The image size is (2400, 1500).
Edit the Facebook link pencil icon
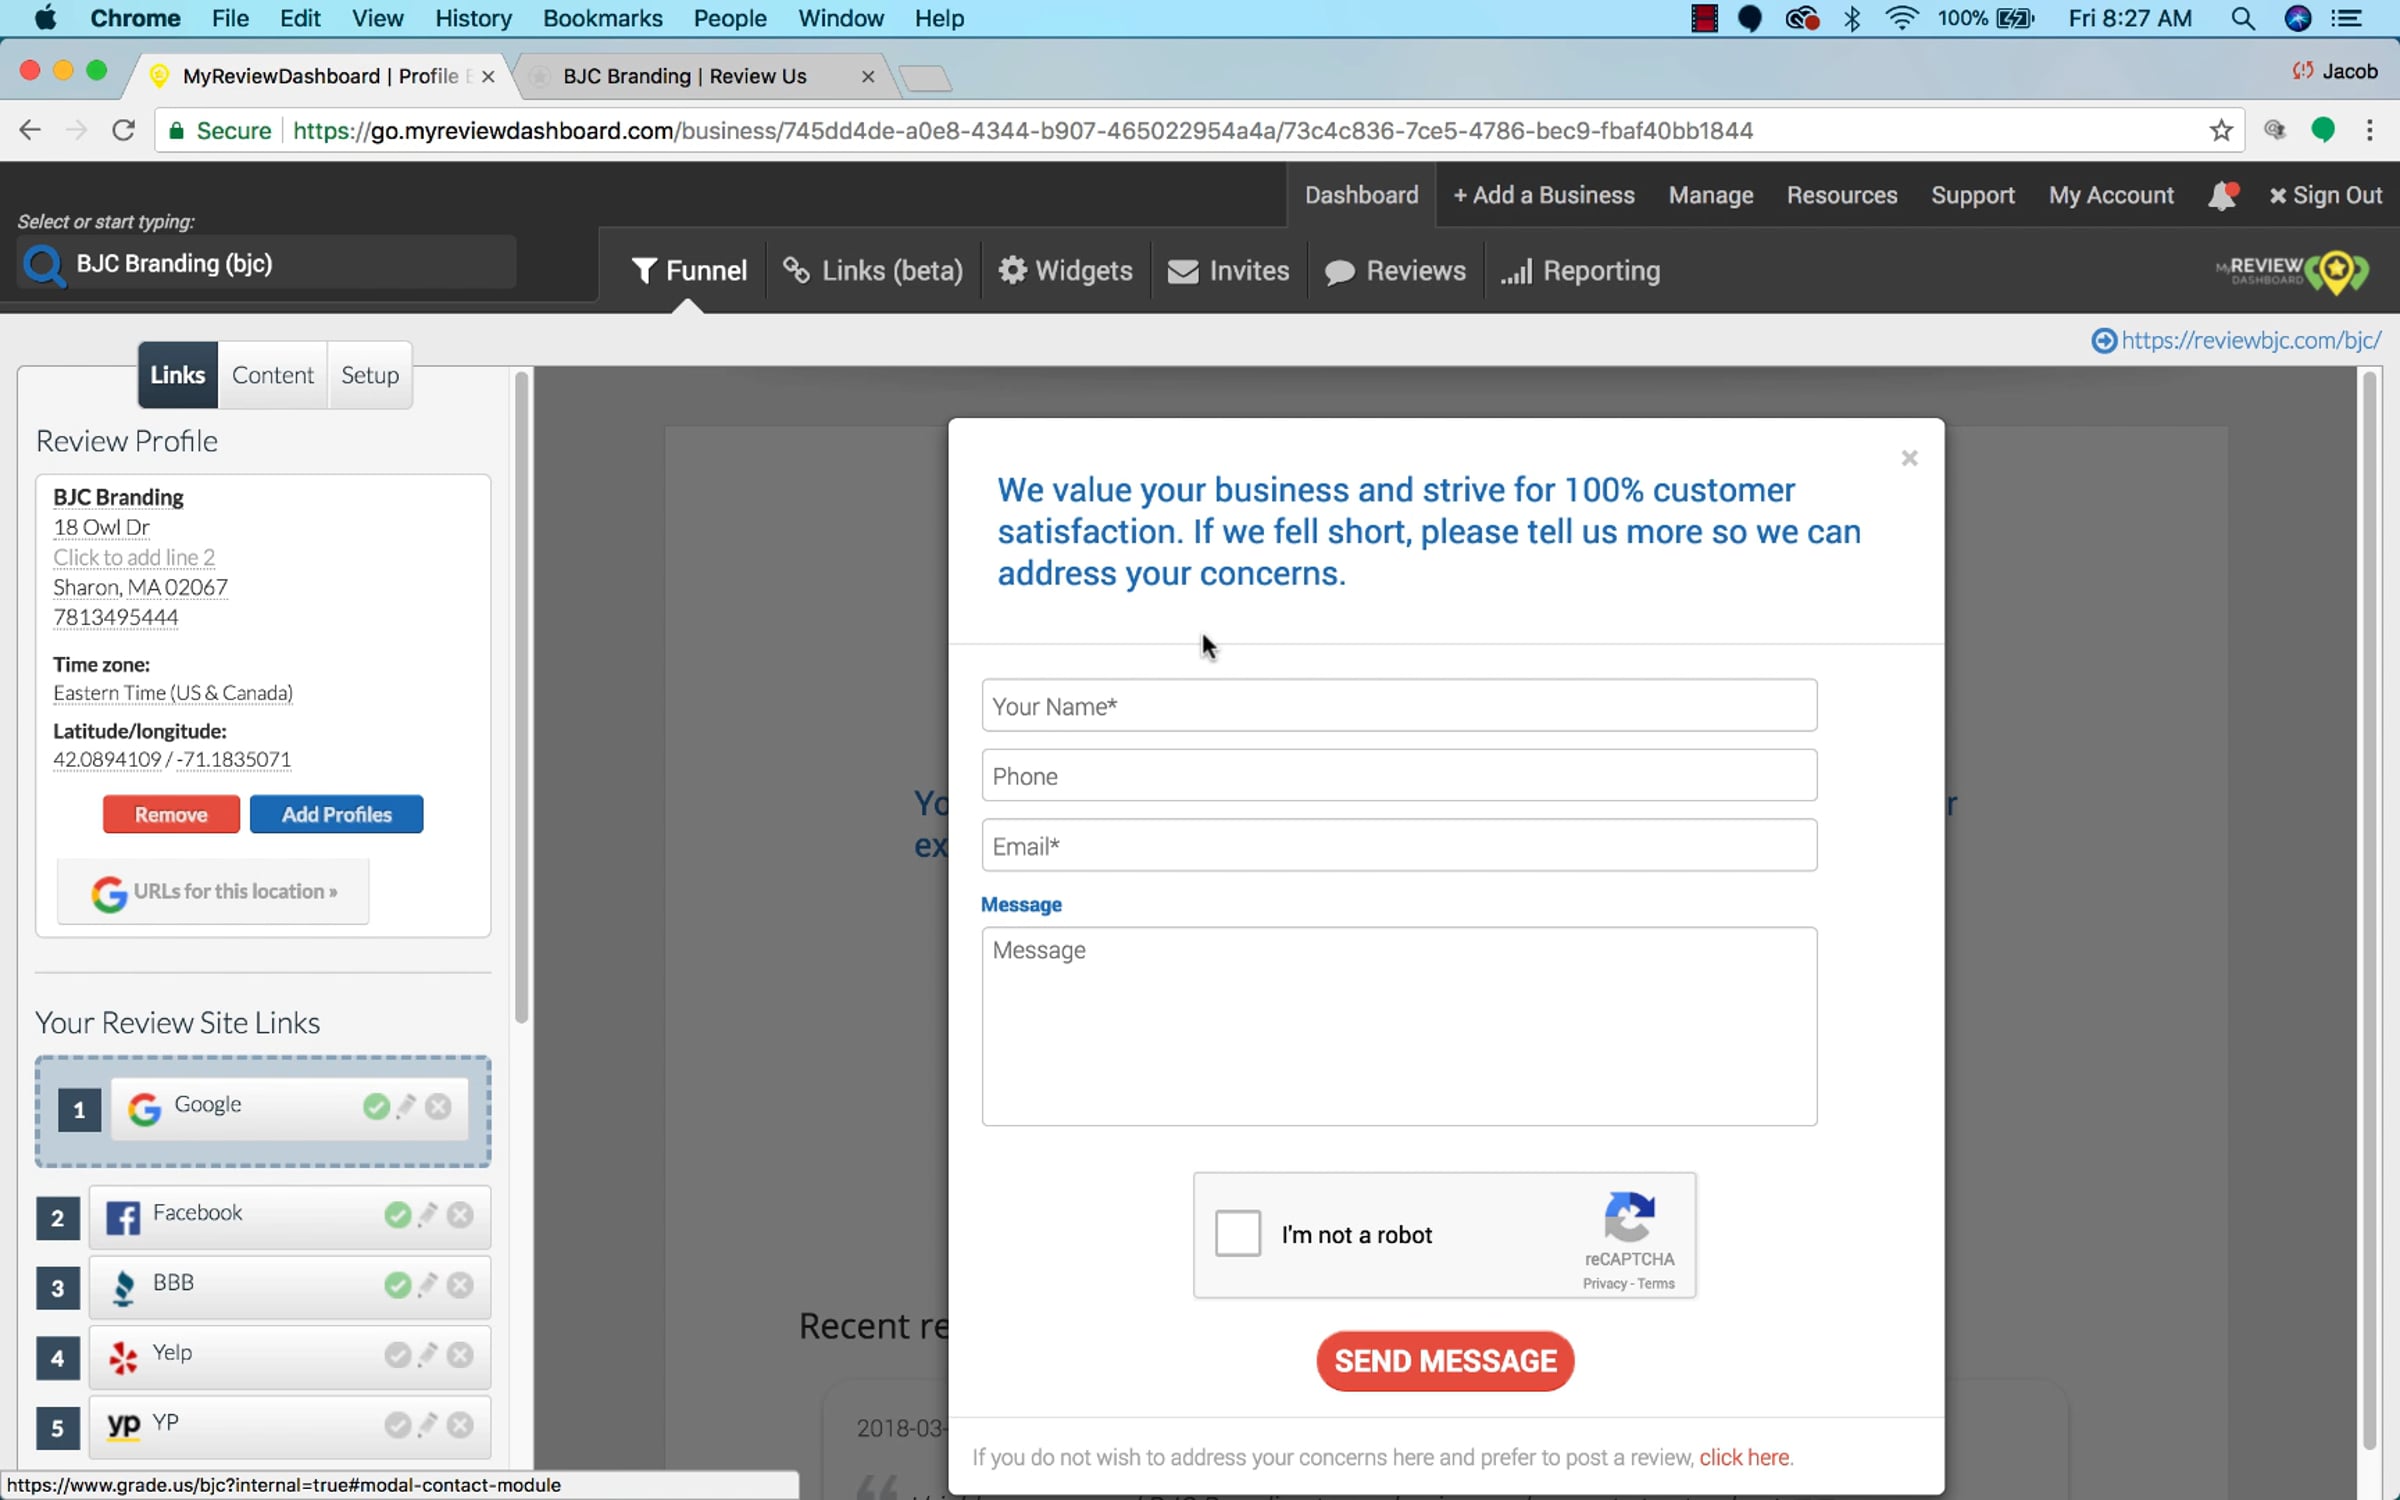pos(428,1215)
